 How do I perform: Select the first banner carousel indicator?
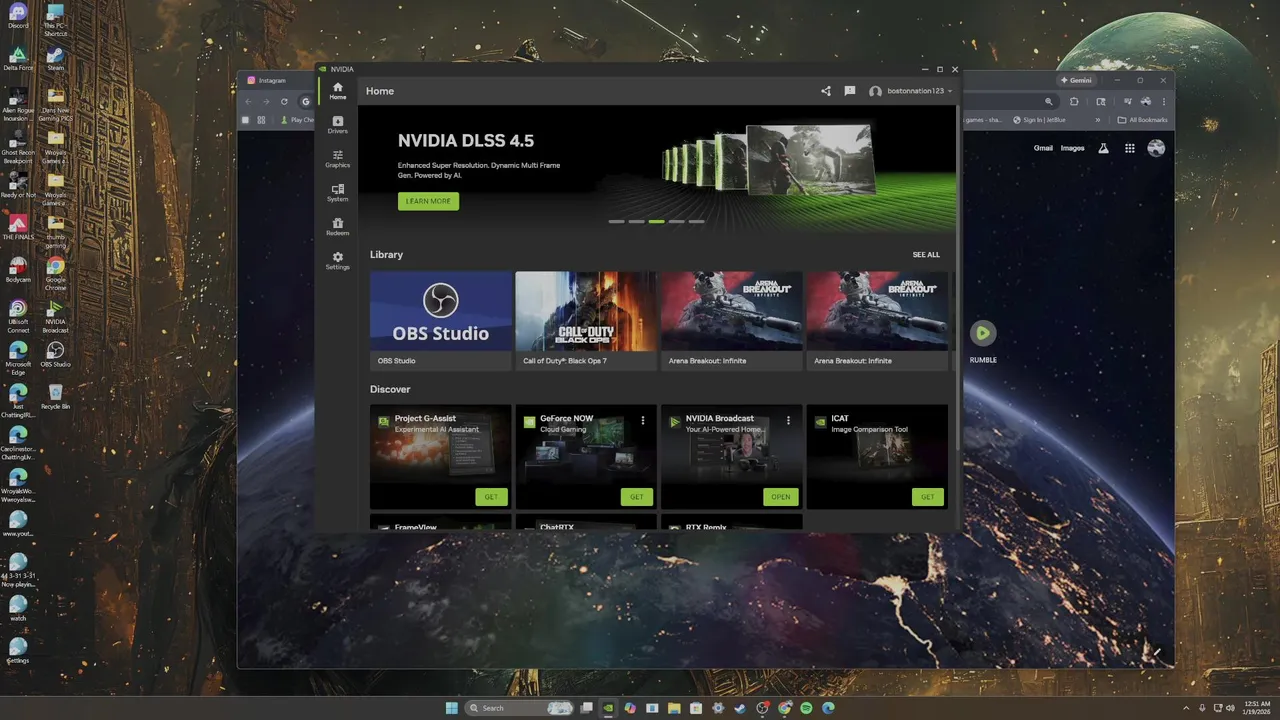click(616, 221)
